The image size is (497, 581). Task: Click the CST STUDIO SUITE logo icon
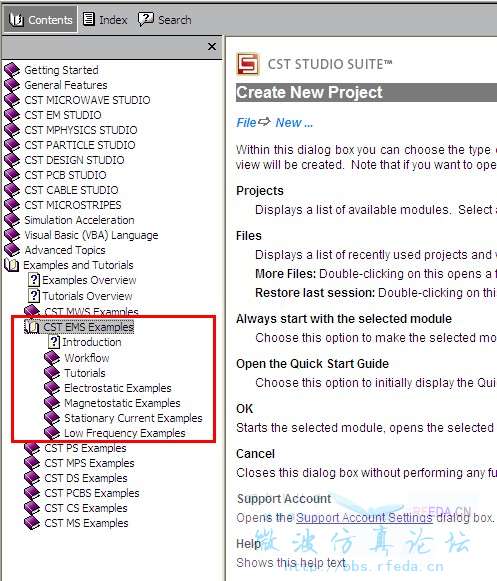click(x=248, y=64)
